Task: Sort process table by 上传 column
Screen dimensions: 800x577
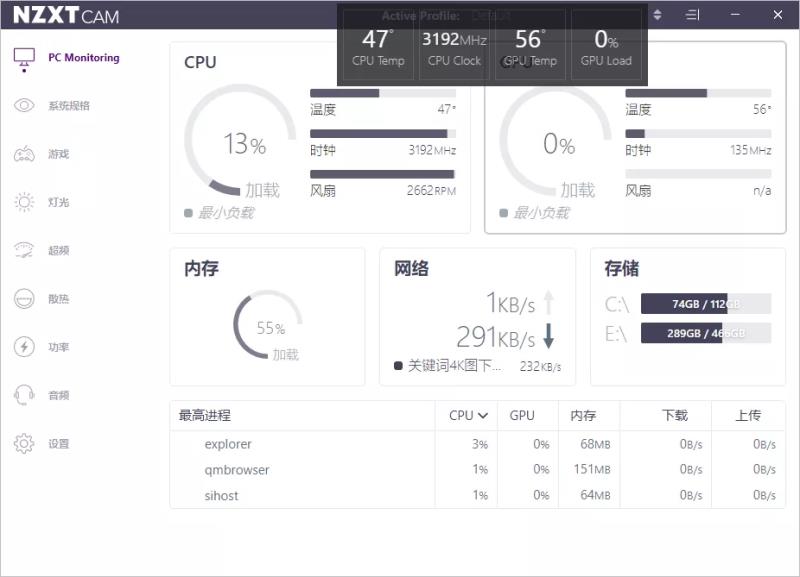Action: pos(748,415)
